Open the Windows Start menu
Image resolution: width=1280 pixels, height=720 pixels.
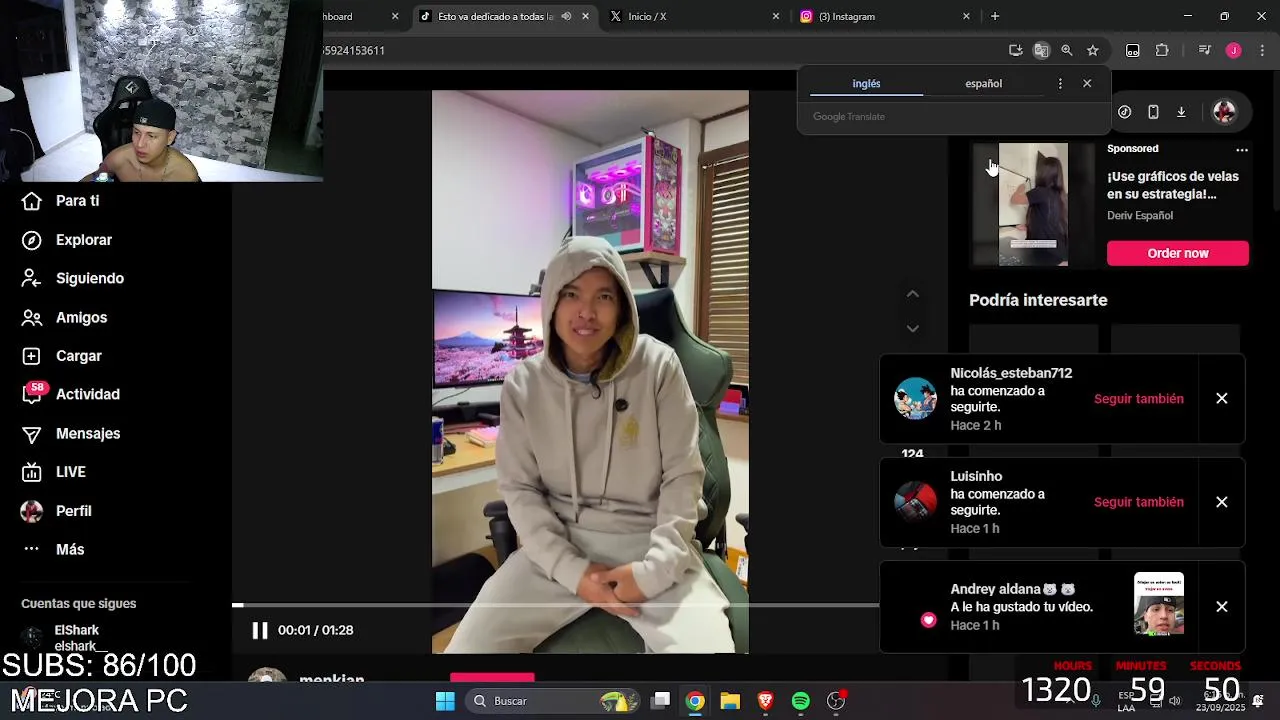click(445, 701)
